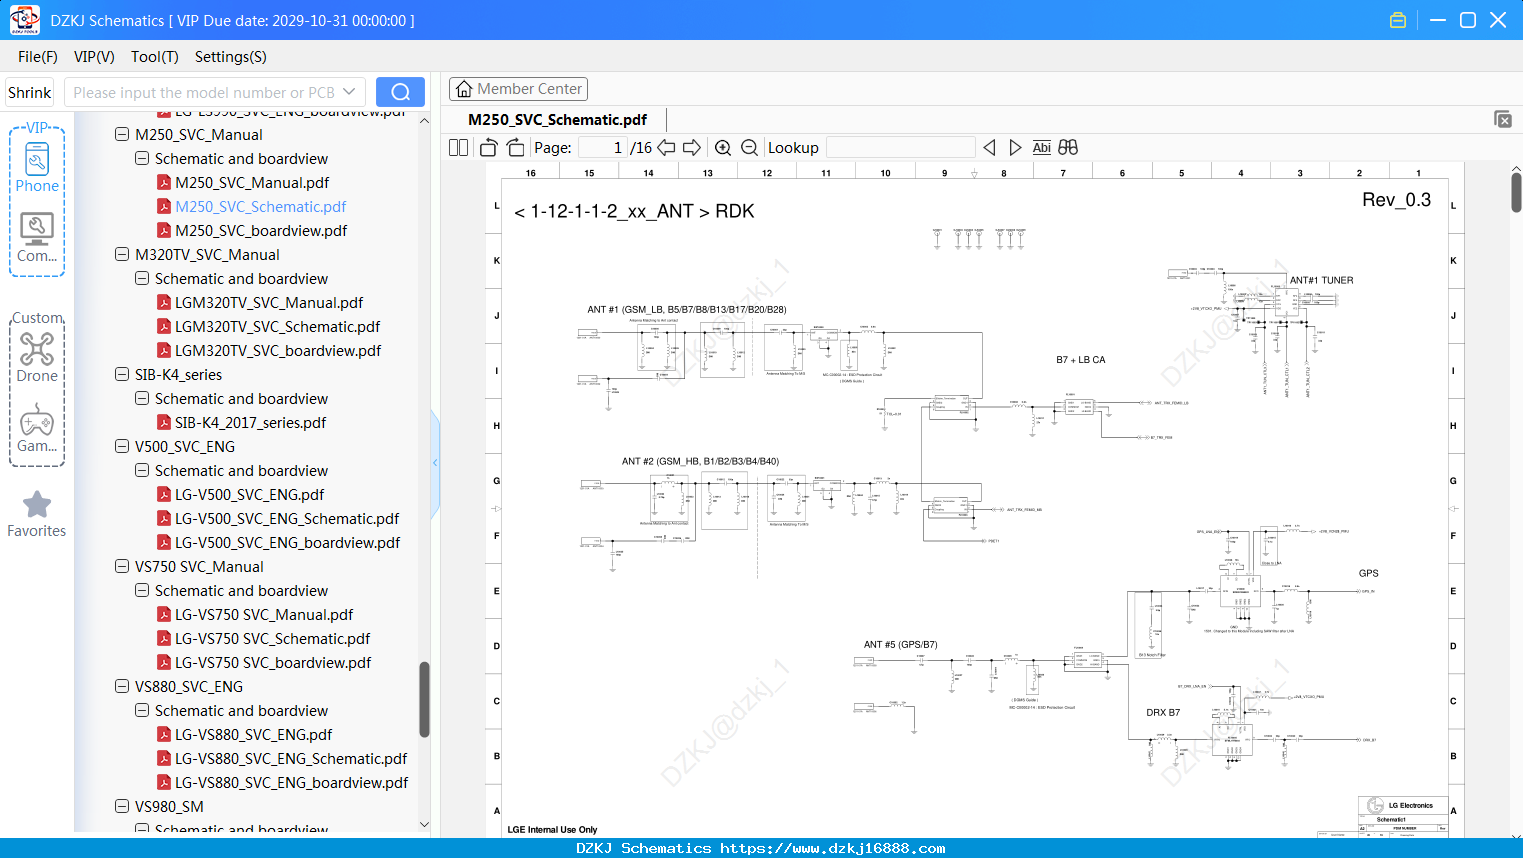The height and width of the screenshot is (858, 1523).
Task: Click the PDF viewer scrollbar thumb
Action: [x=1516, y=192]
